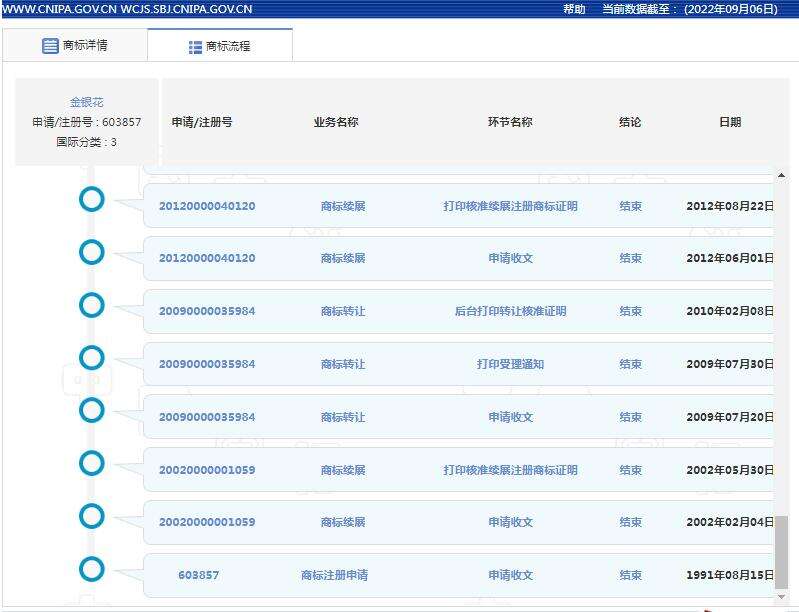Click the 金银花 trademark name
Screen dimensions: 799x612
click(x=86, y=102)
